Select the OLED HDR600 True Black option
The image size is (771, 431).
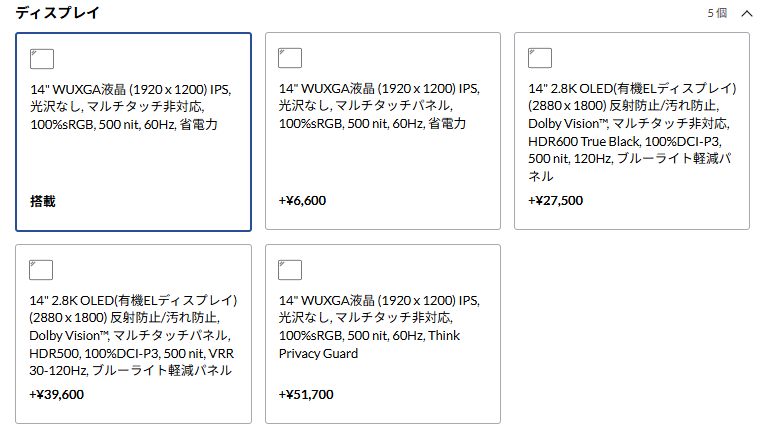[632, 131]
